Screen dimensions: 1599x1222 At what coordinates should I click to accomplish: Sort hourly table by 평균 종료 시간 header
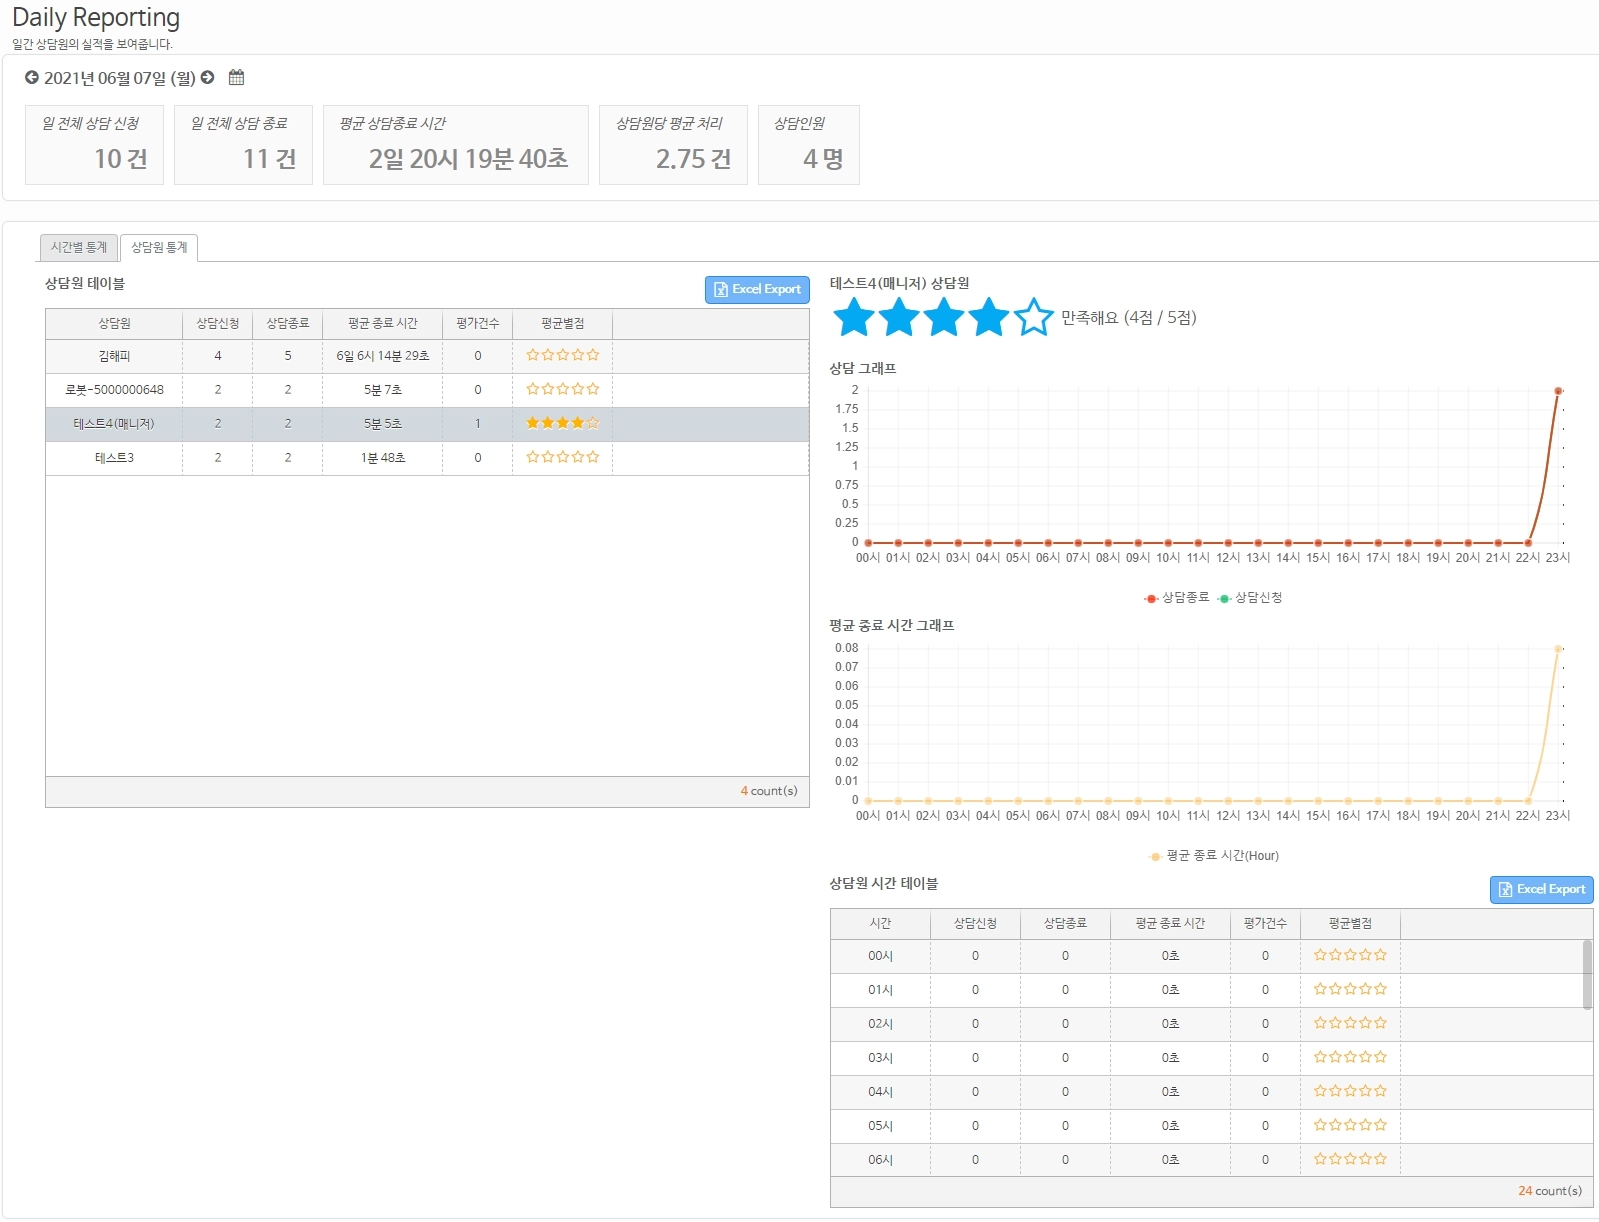(1170, 924)
